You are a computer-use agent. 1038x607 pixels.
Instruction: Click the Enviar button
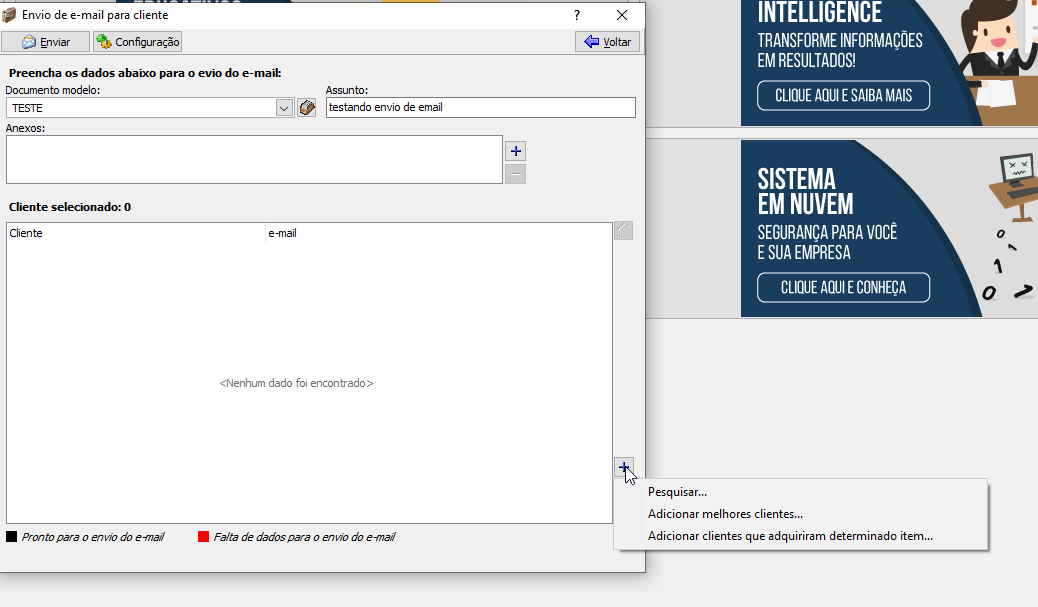(45, 42)
